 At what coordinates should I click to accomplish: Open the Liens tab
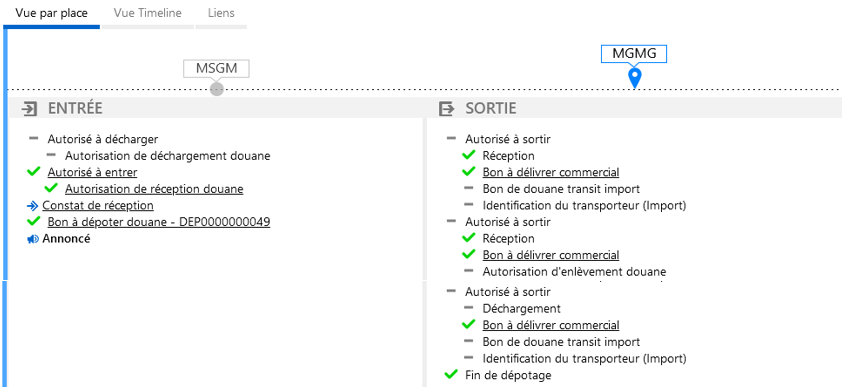tap(221, 13)
